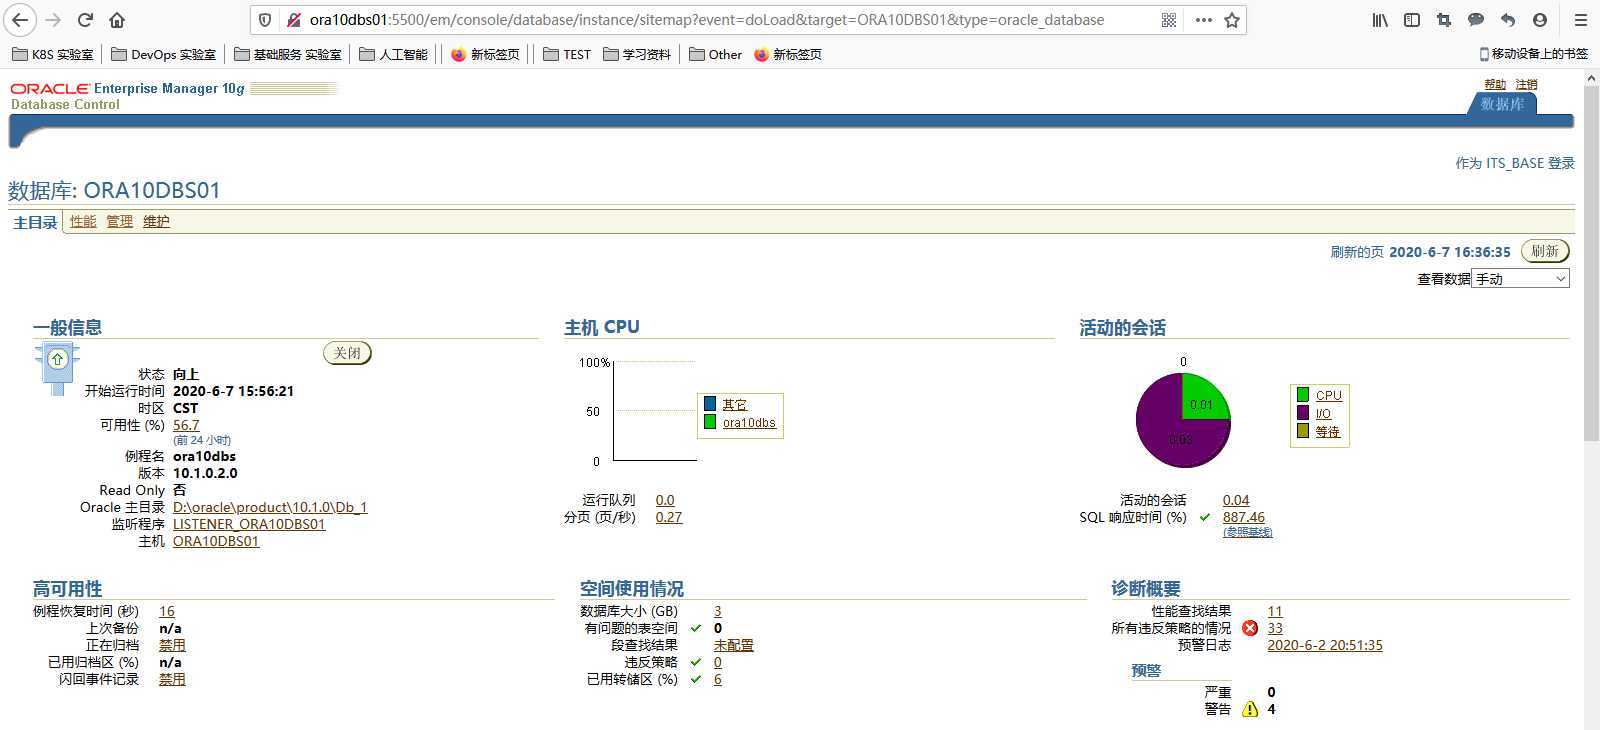This screenshot has height=730, width=1600.
Task: Bookmark this page with the star
Action: coord(1232,20)
